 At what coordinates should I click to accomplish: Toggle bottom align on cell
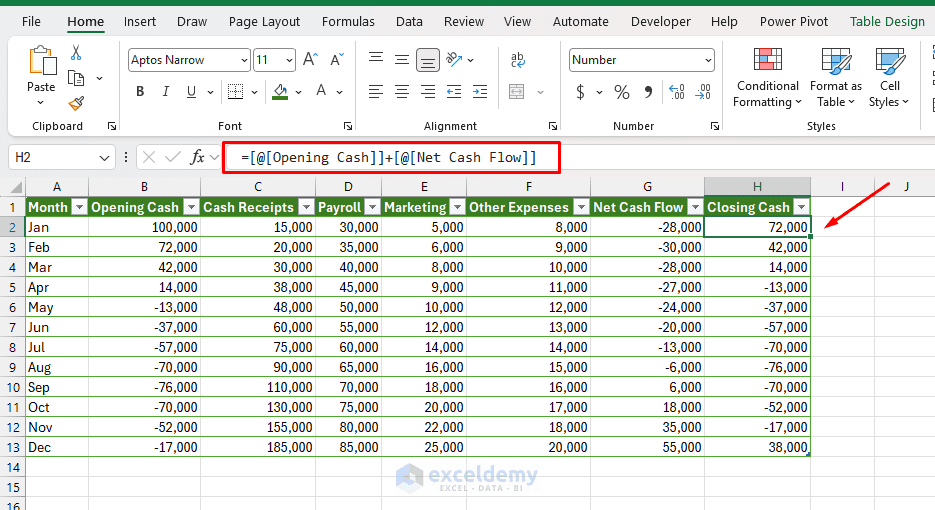pos(428,60)
